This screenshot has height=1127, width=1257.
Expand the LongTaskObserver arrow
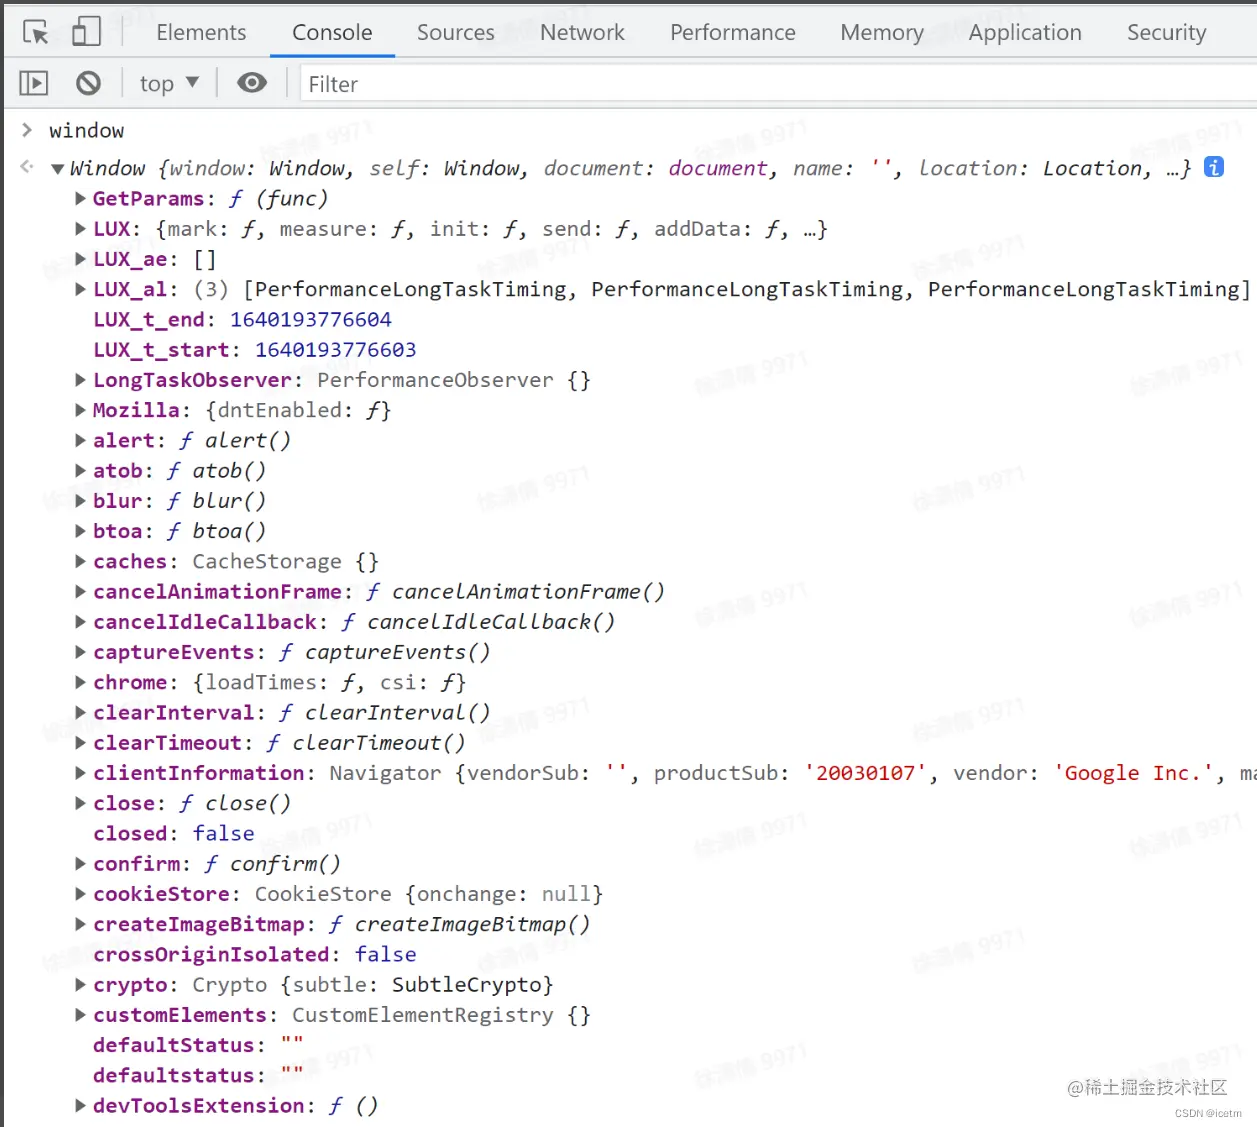(x=80, y=379)
